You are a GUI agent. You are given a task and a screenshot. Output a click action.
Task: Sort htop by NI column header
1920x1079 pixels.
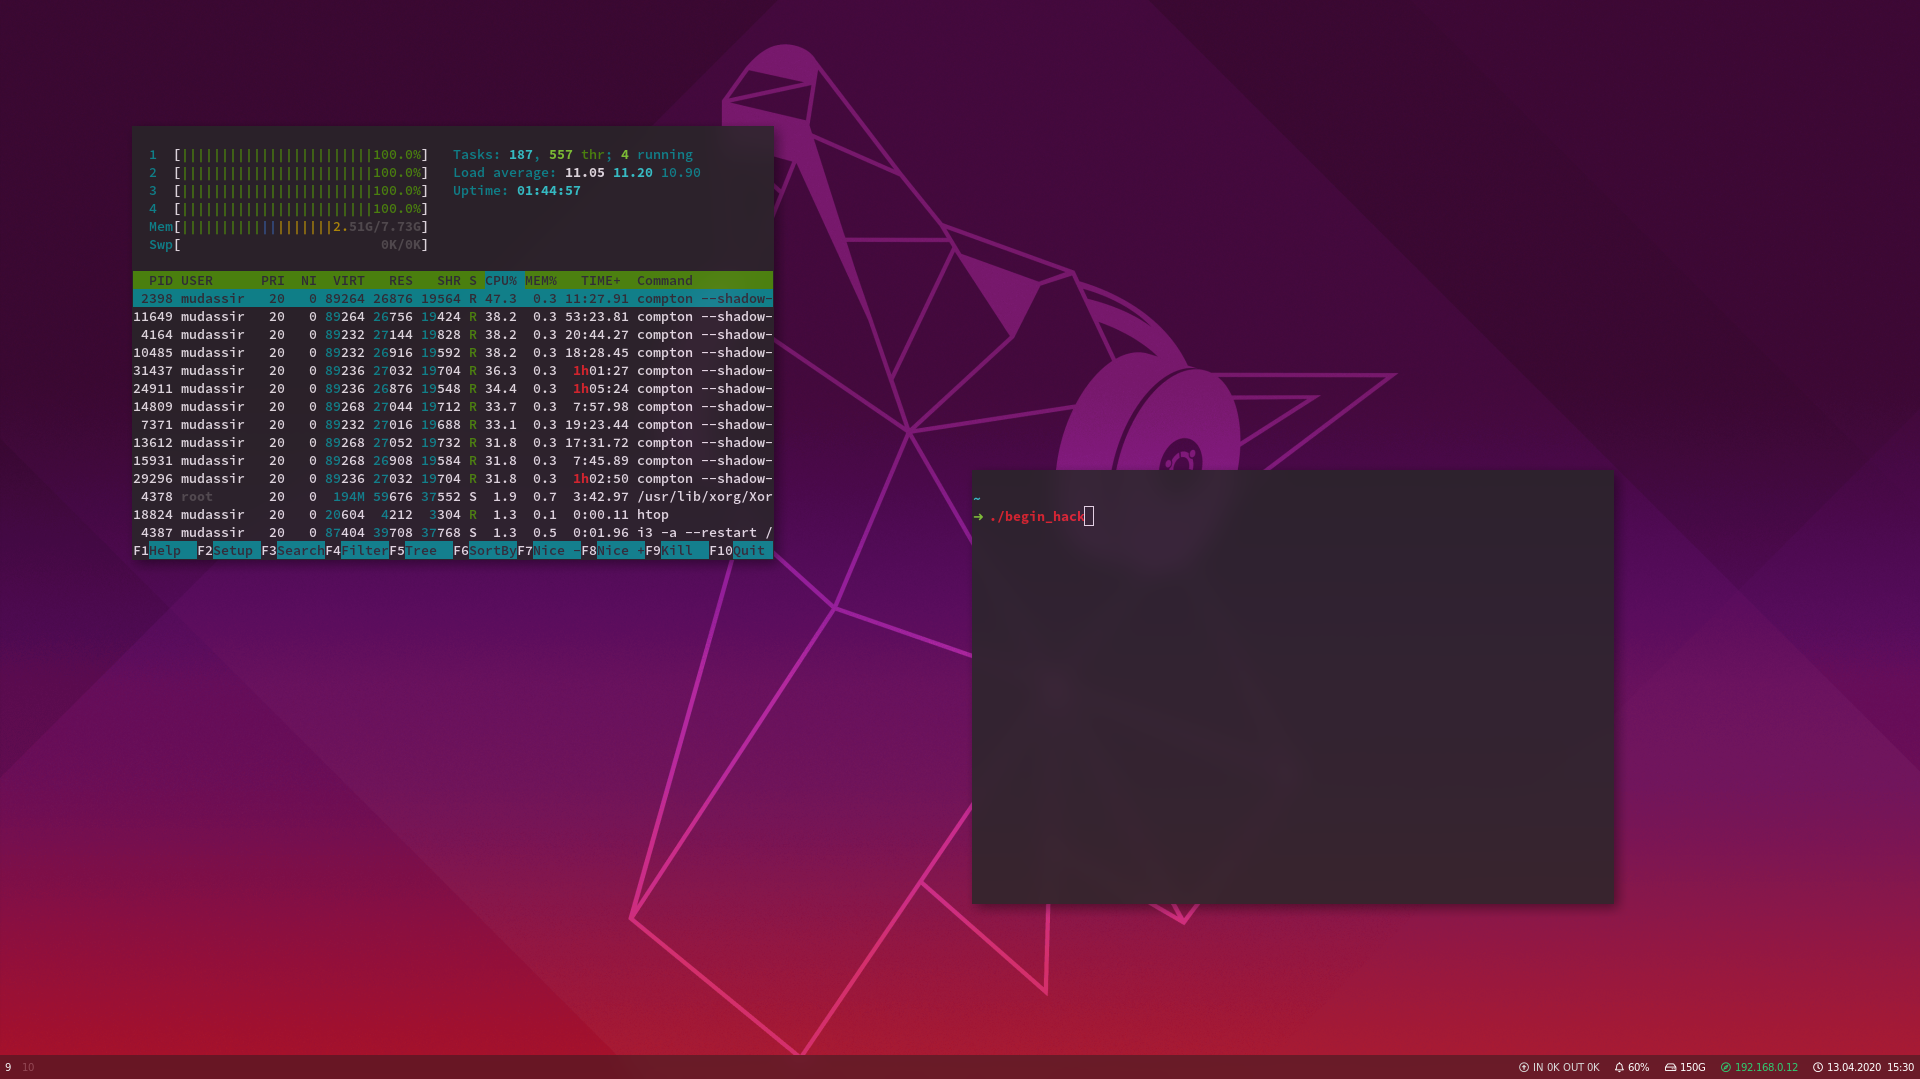[x=309, y=281]
